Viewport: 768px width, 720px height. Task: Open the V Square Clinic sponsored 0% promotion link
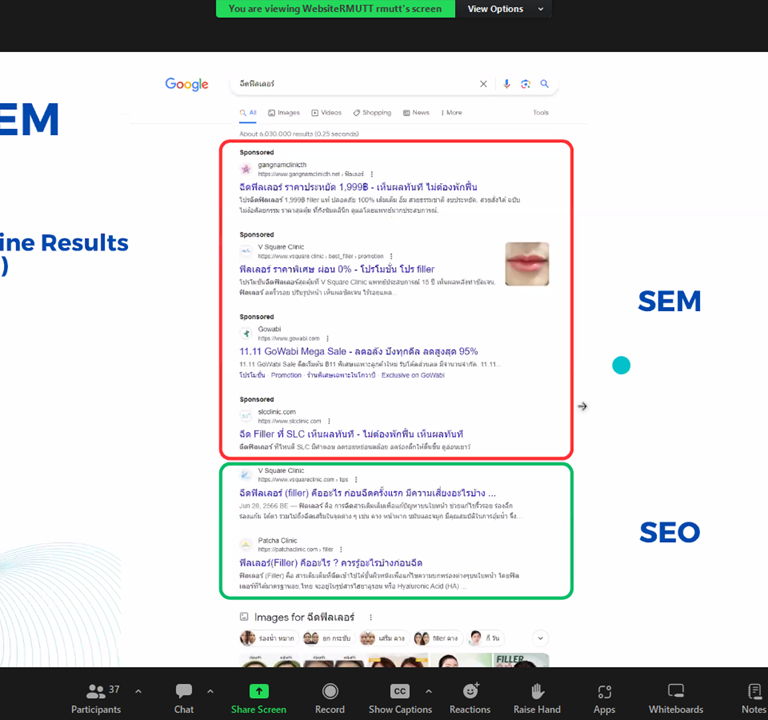click(337, 269)
